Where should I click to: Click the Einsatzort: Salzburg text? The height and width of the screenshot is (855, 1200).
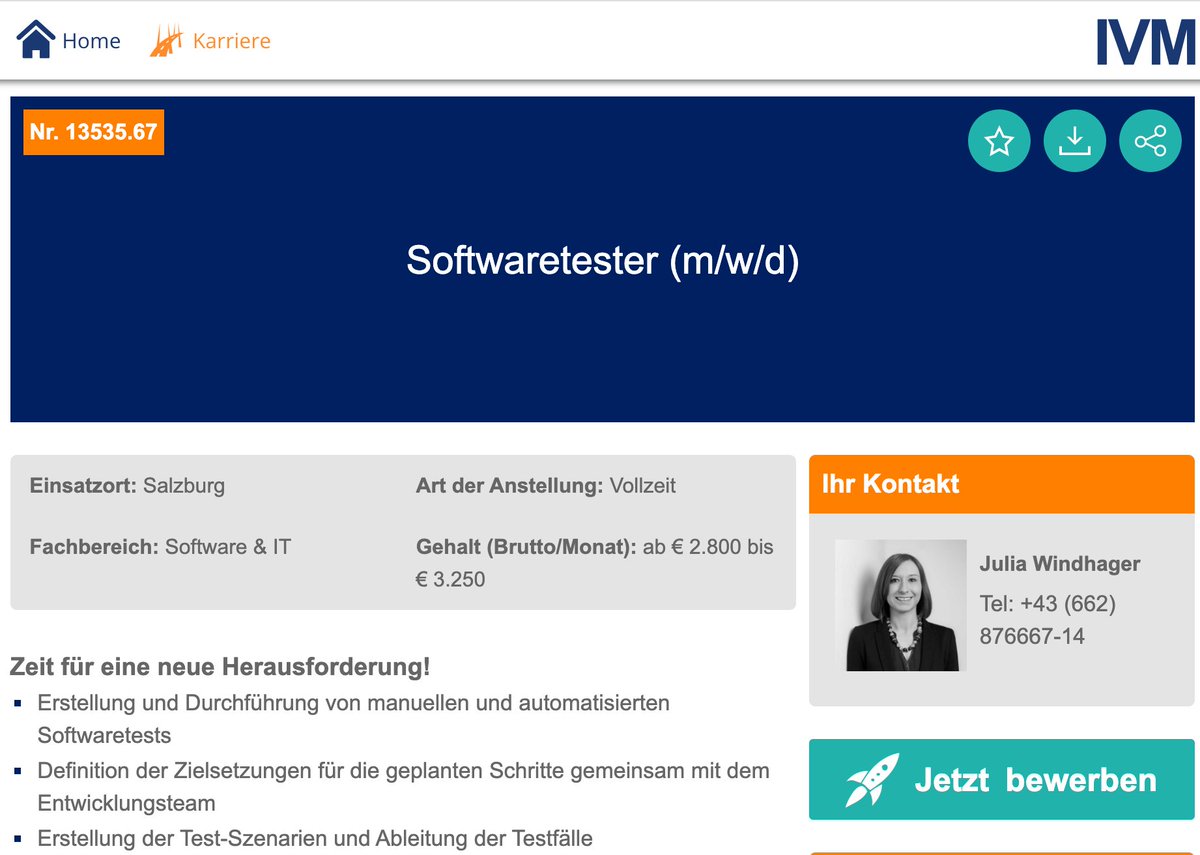[x=127, y=486]
